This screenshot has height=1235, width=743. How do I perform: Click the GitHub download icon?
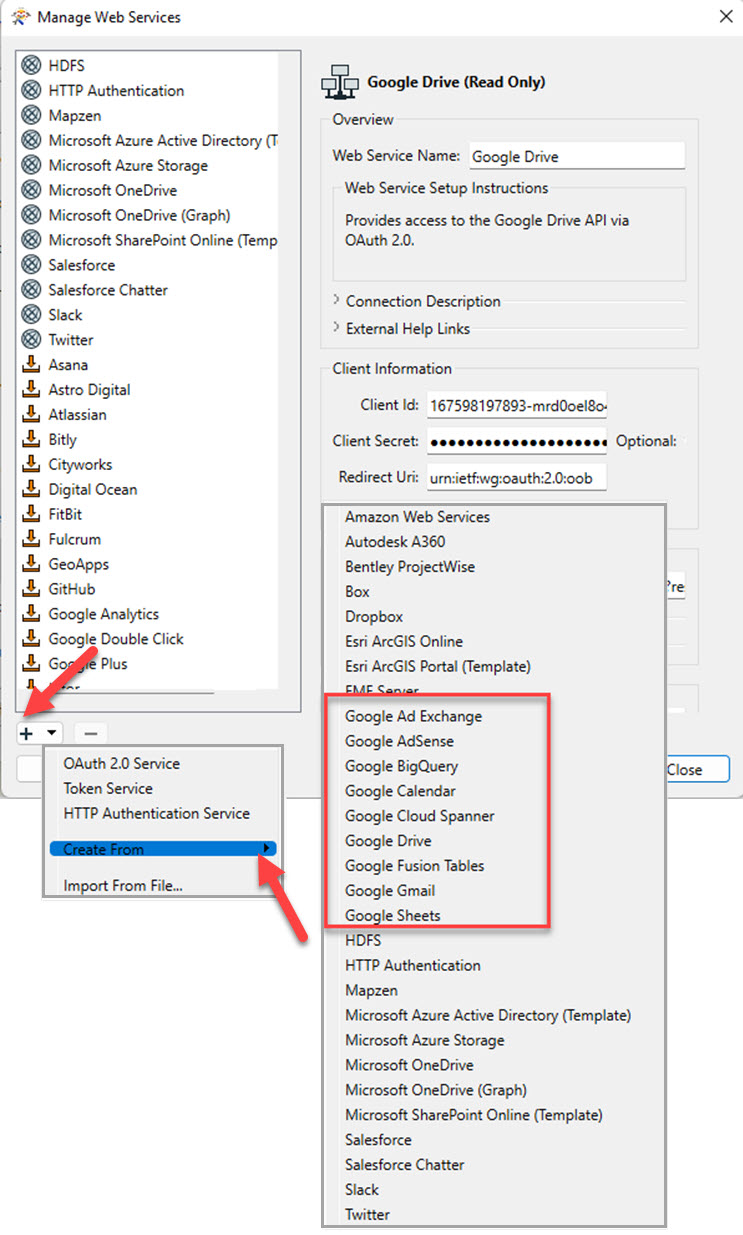[31, 590]
